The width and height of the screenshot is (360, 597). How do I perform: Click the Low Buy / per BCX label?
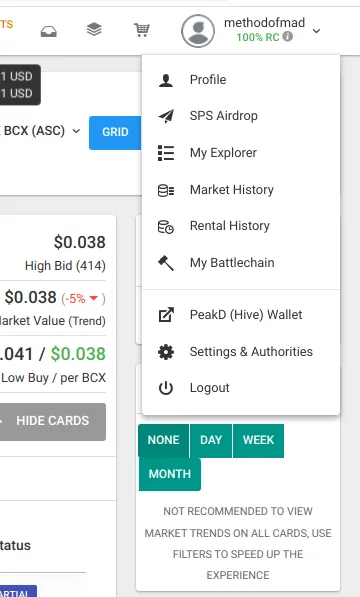(x=53, y=378)
